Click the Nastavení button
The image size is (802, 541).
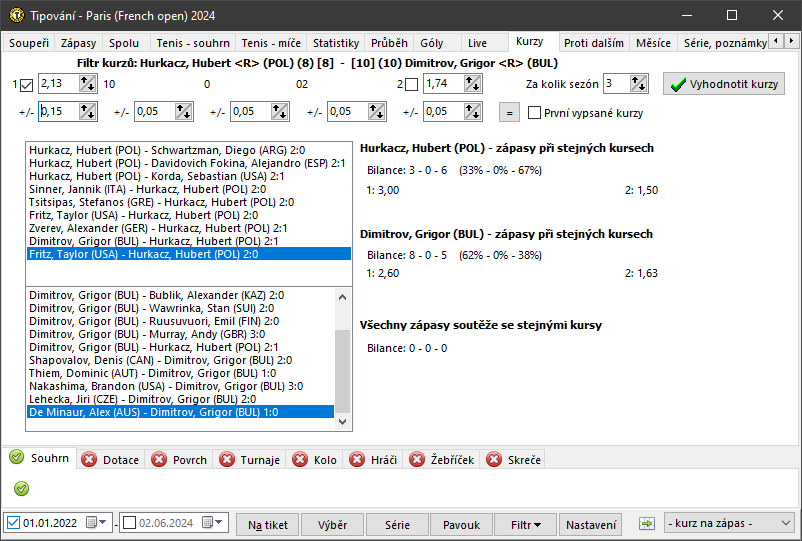coord(591,524)
